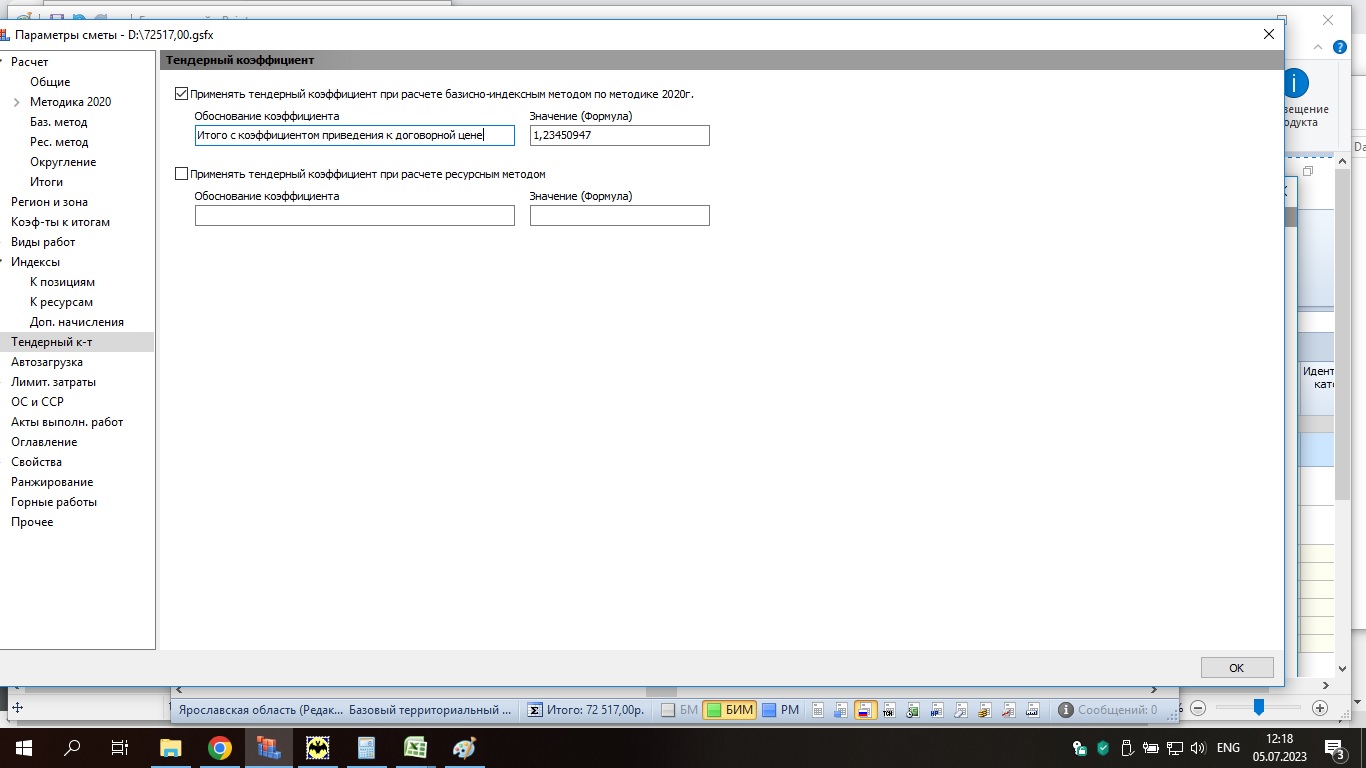The height and width of the screenshot is (768, 1366).
Task: Select Прочее in sidebar
Action: (32, 522)
